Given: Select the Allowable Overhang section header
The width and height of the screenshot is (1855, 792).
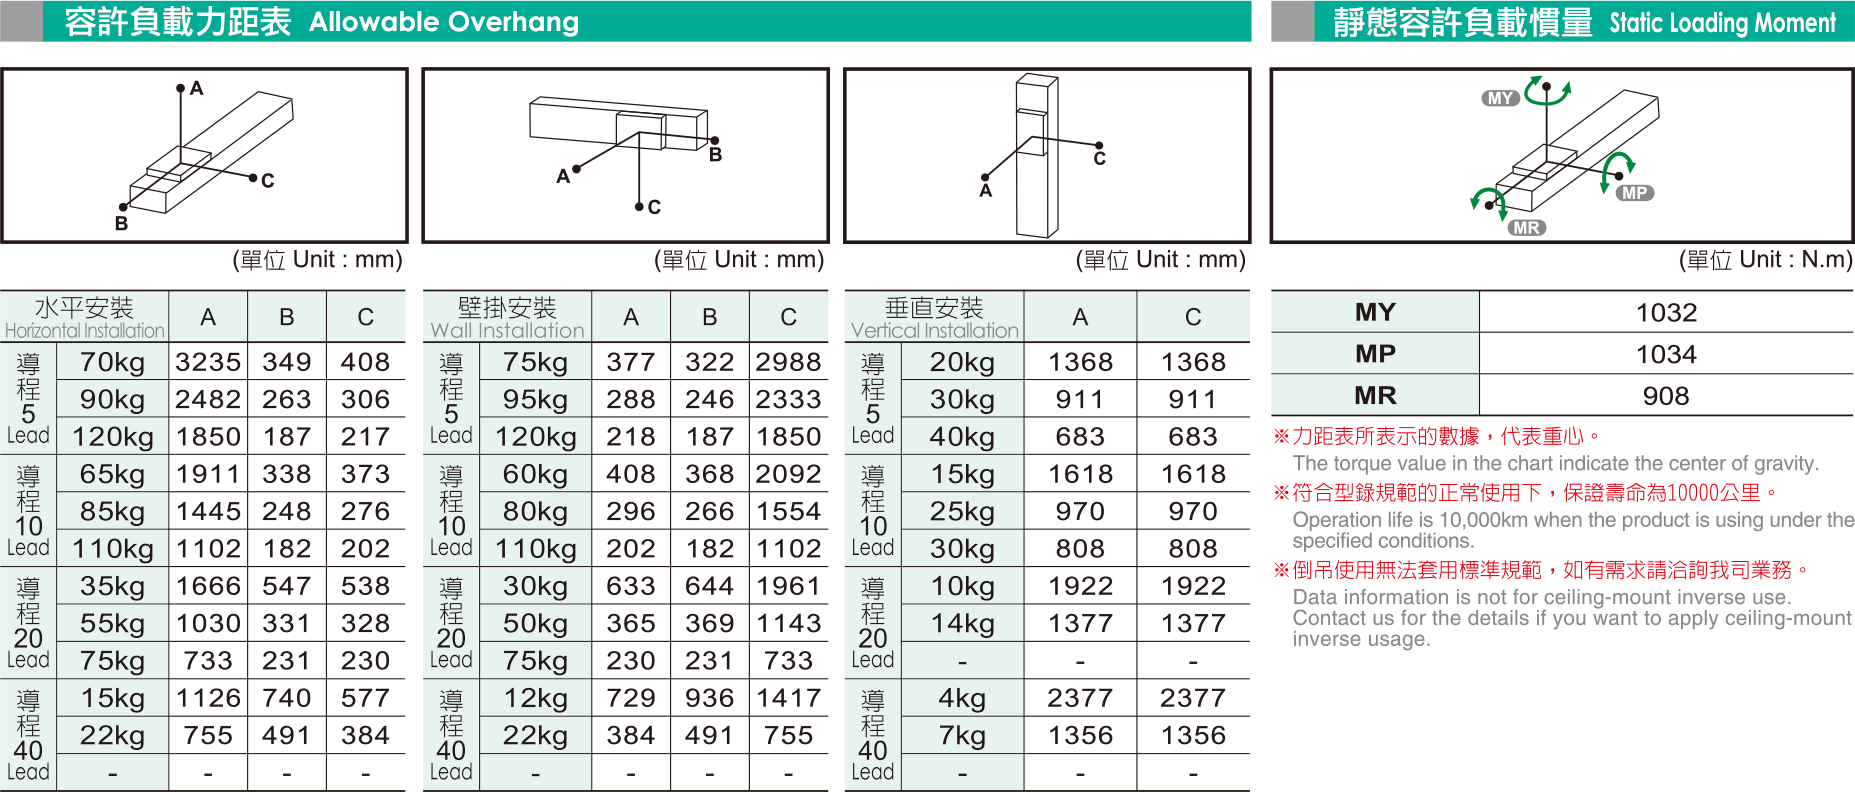Looking at the screenshot, I should 320,21.
